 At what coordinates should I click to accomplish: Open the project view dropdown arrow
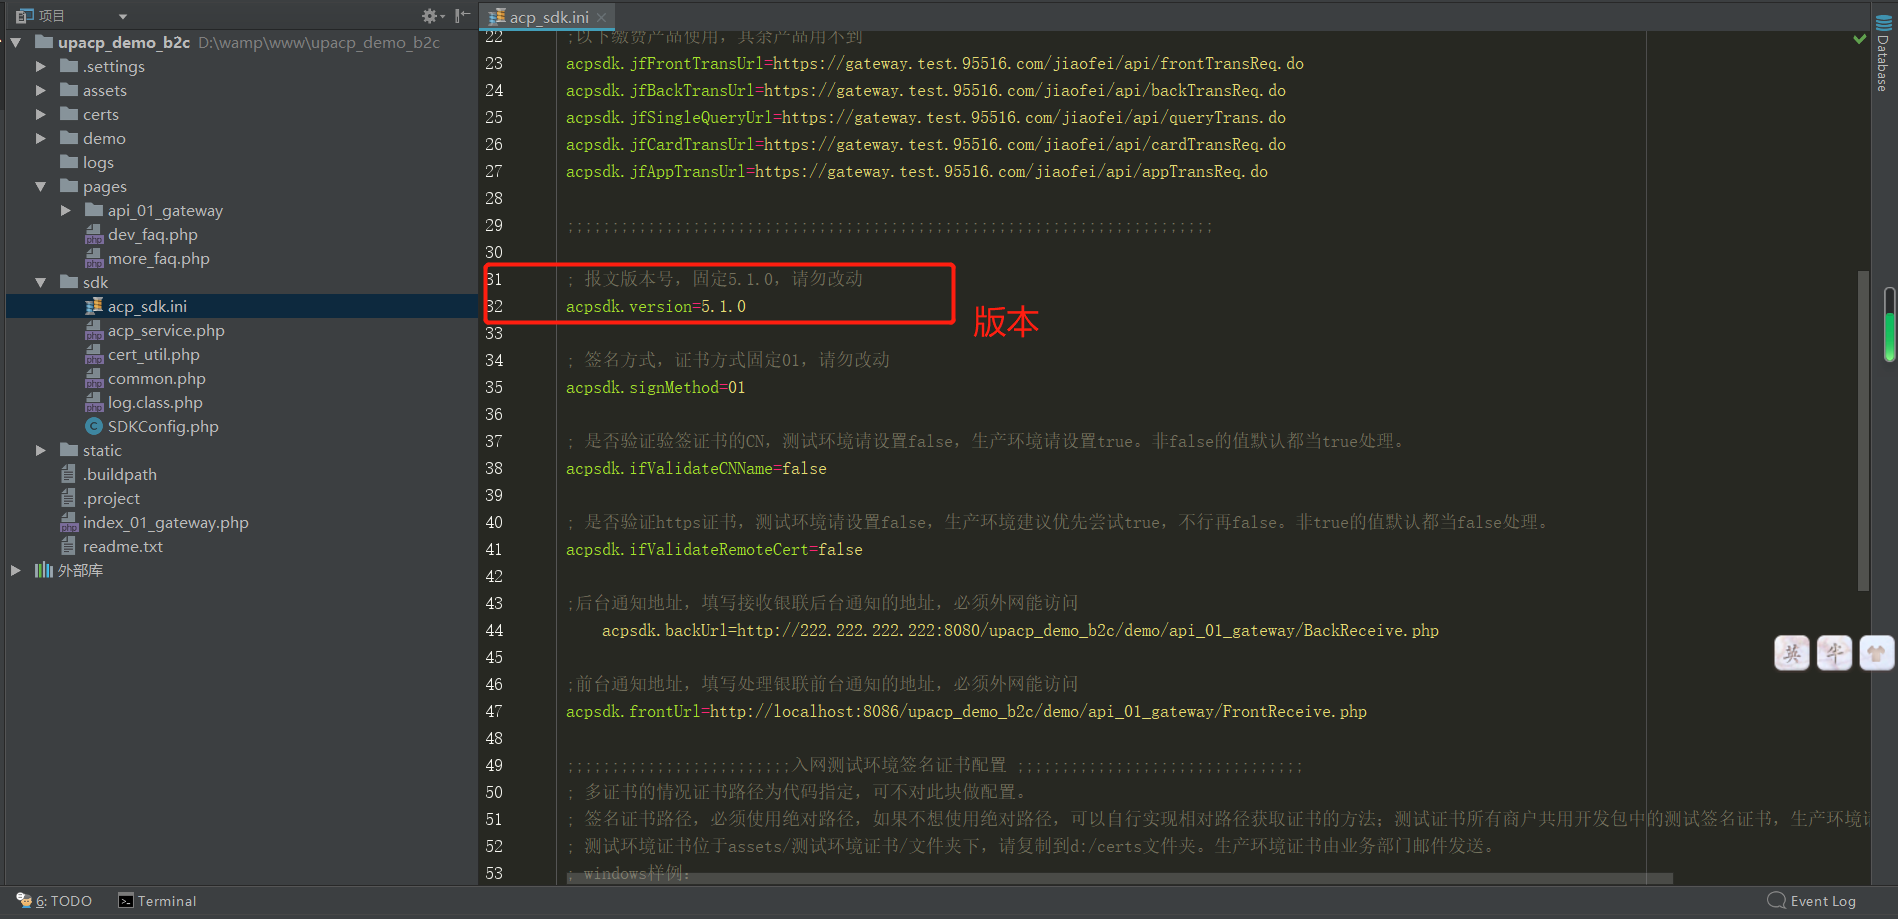[x=123, y=17]
